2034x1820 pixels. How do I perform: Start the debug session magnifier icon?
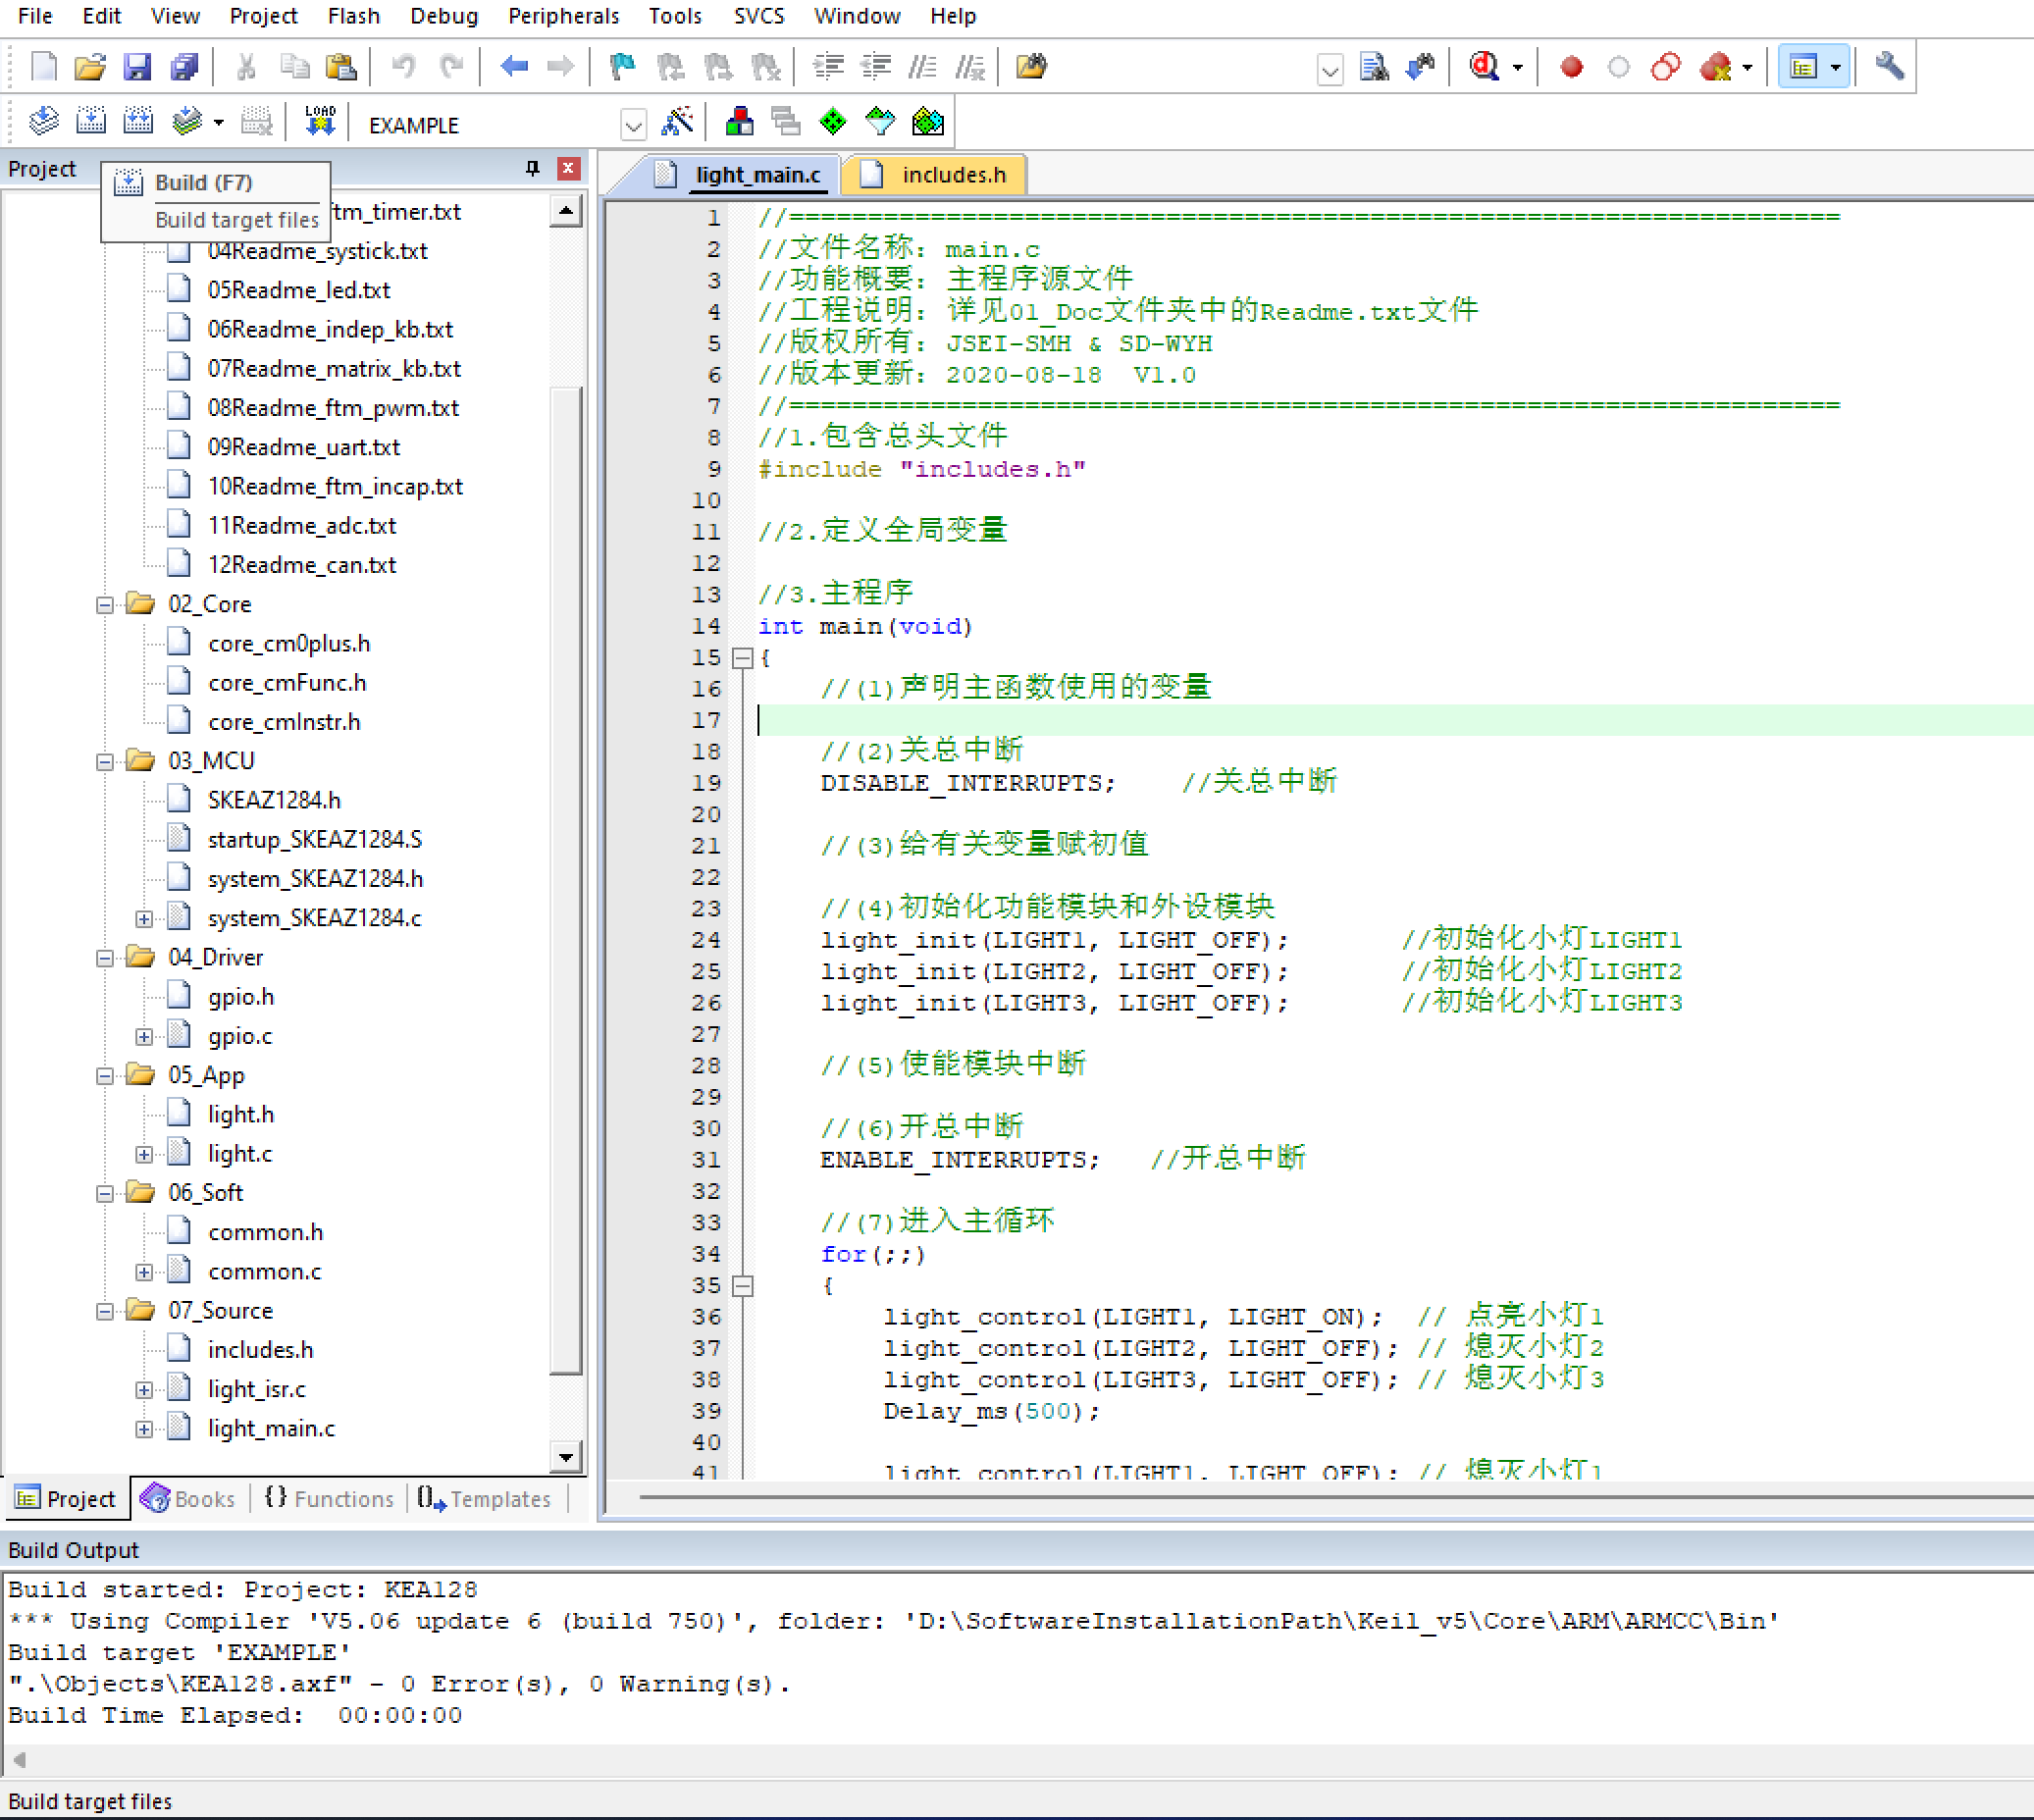pyautogui.click(x=1484, y=67)
